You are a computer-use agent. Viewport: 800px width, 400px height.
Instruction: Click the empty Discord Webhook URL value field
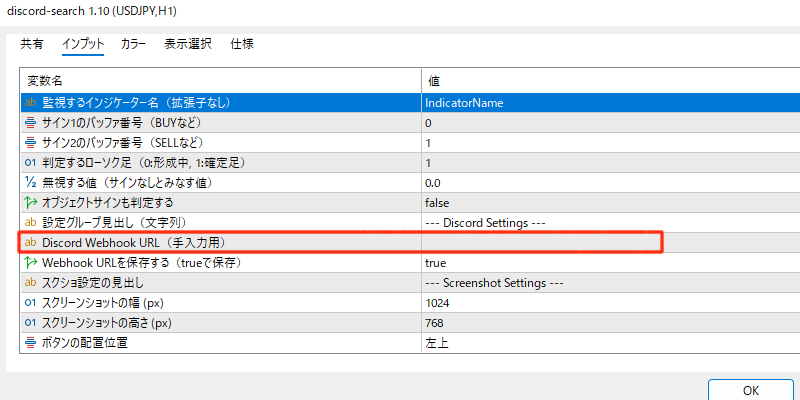click(540, 243)
